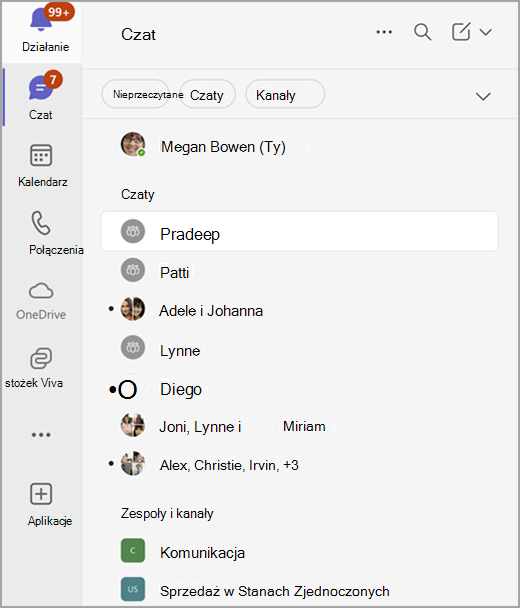Open the Działanie activity bell icon

(41, 19)
